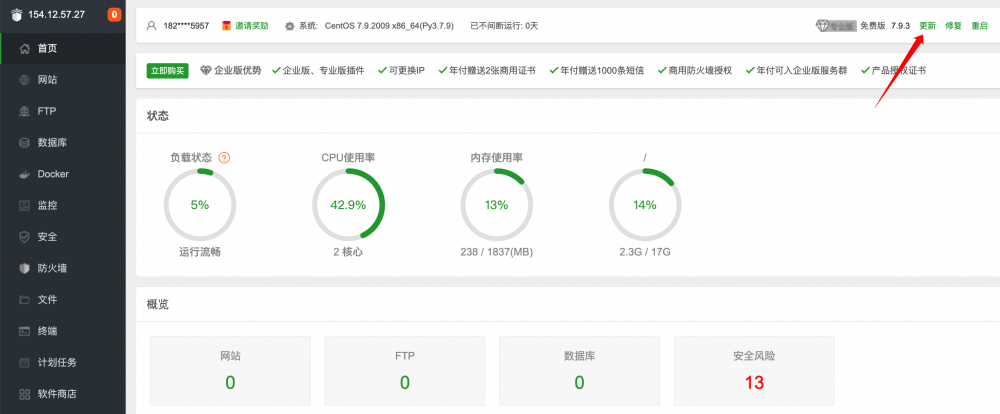Click the 监控 monitoring icon
Viewport: 1000px width, 414px height.
tap(25, 205)
